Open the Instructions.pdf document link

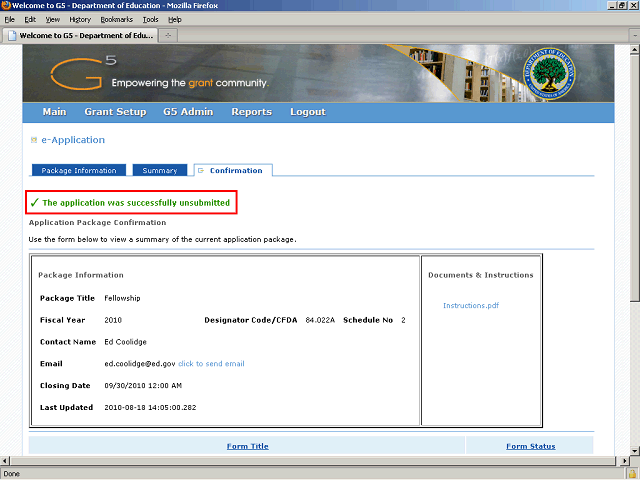click(x=471, y=305)
